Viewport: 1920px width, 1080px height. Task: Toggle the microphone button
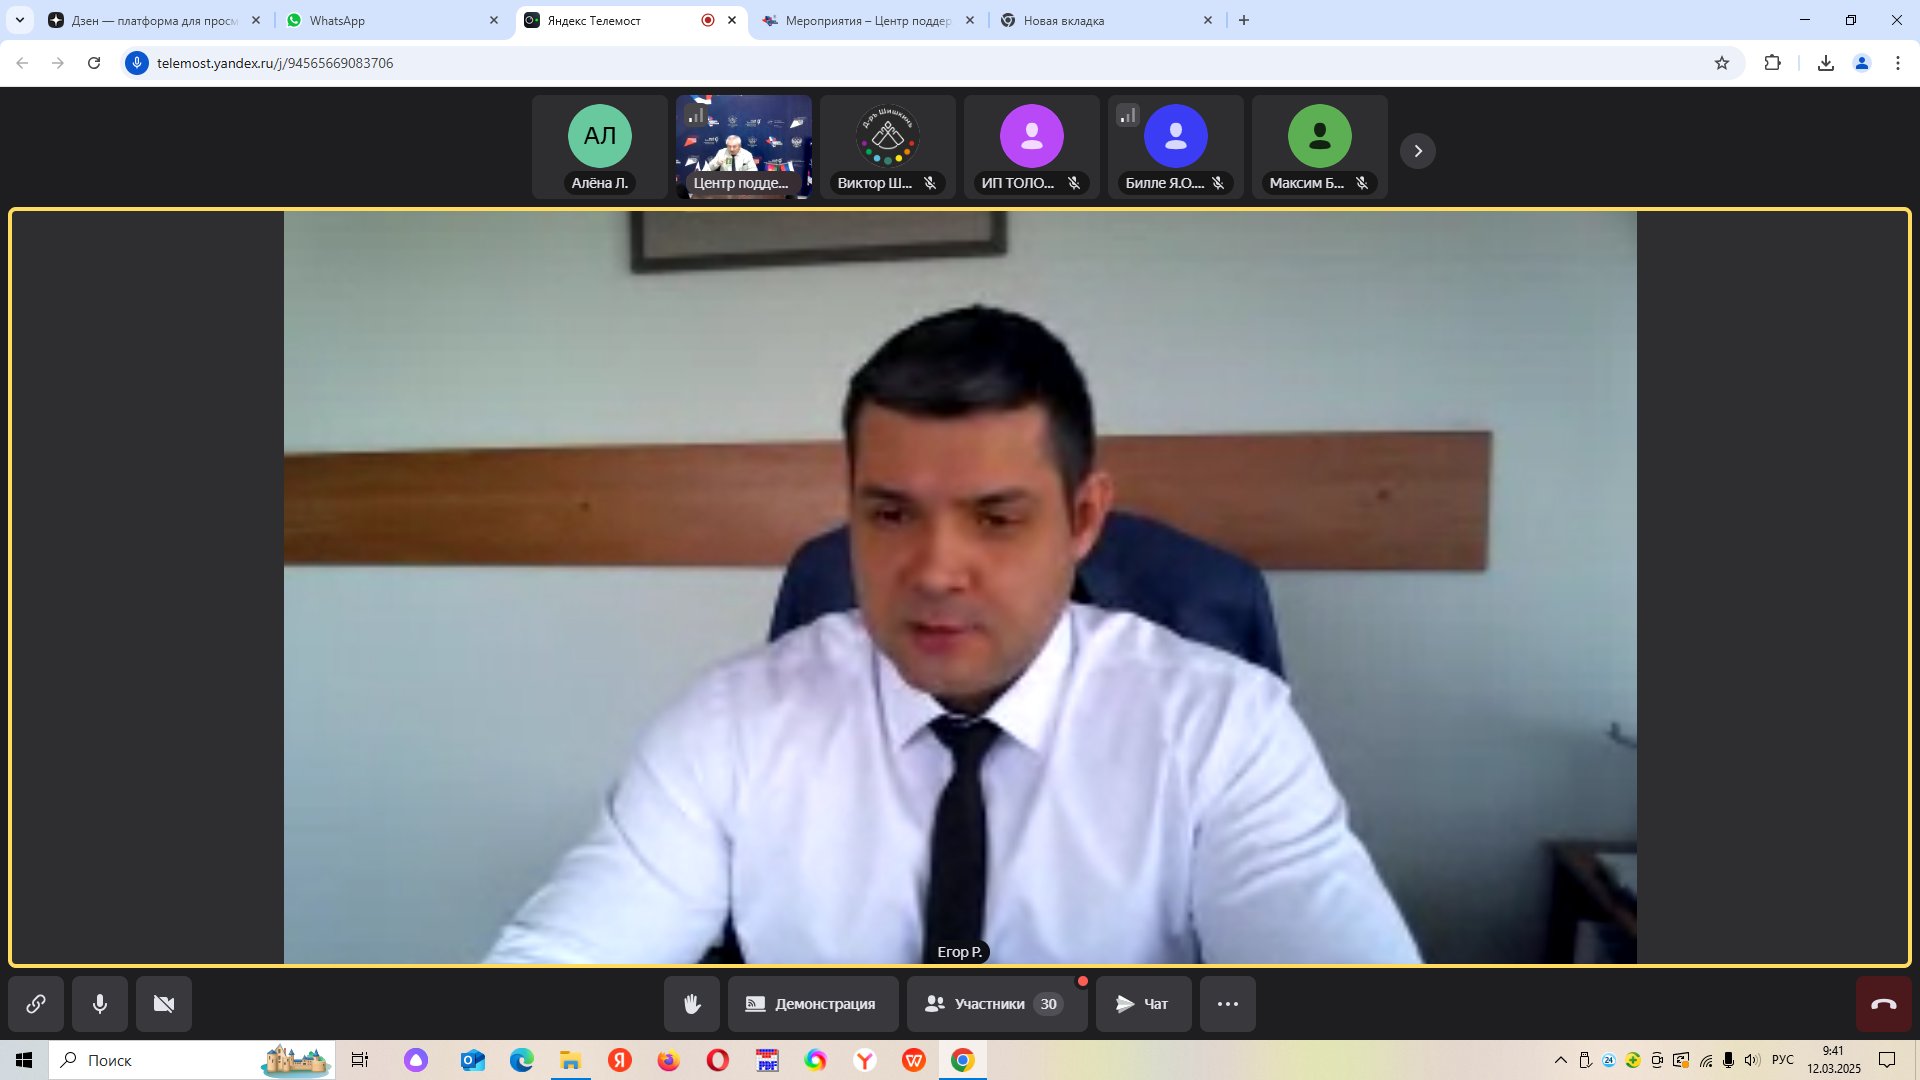[x=100, y=1004]
